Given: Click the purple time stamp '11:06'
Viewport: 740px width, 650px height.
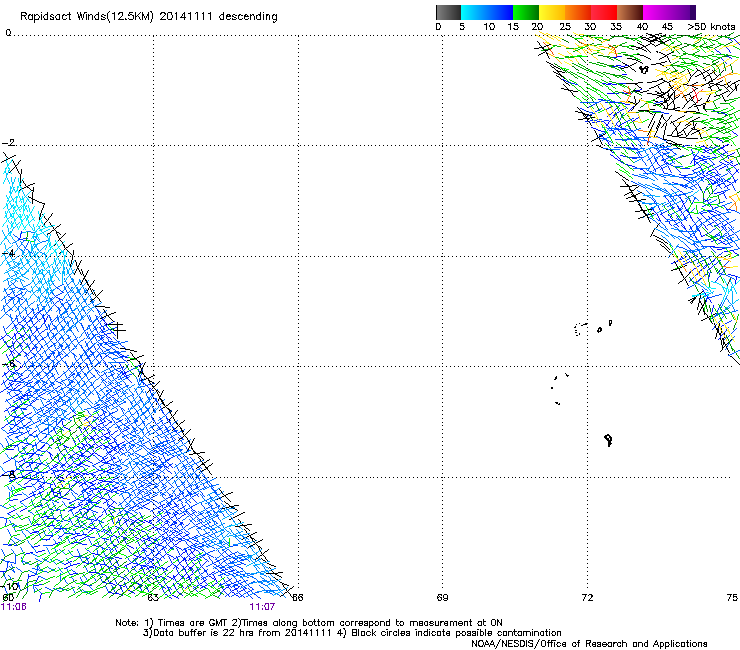Looking at the screenshot, I should (x=14, y=607).
